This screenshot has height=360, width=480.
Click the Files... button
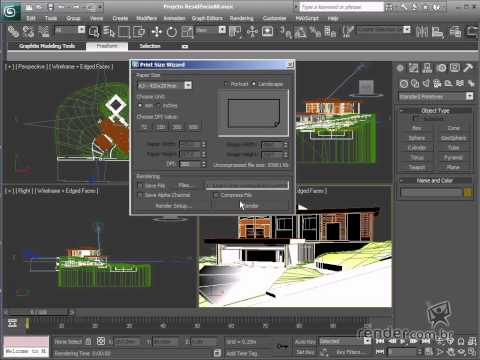point(185,185)
